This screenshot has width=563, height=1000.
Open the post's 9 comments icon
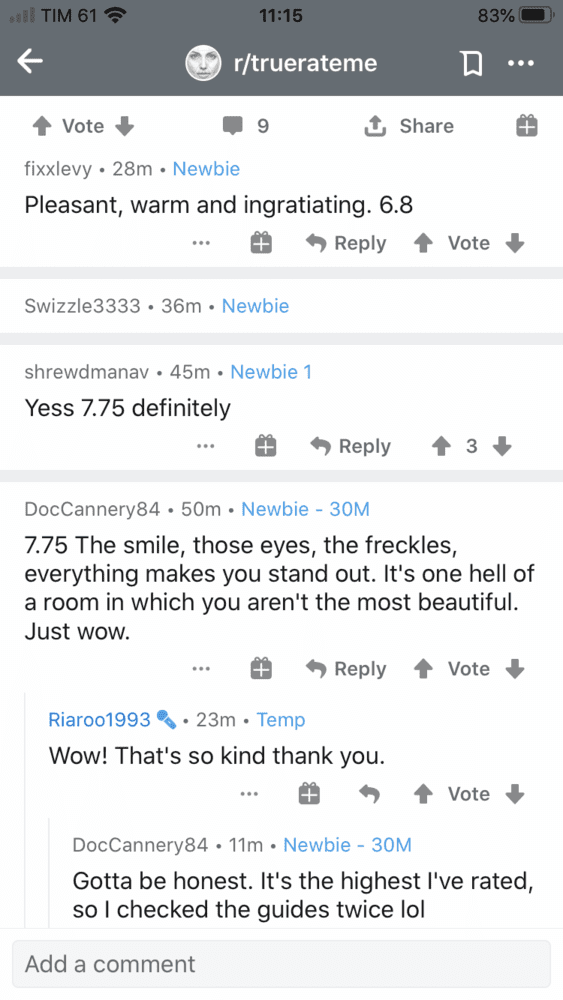tap(233, 126)
